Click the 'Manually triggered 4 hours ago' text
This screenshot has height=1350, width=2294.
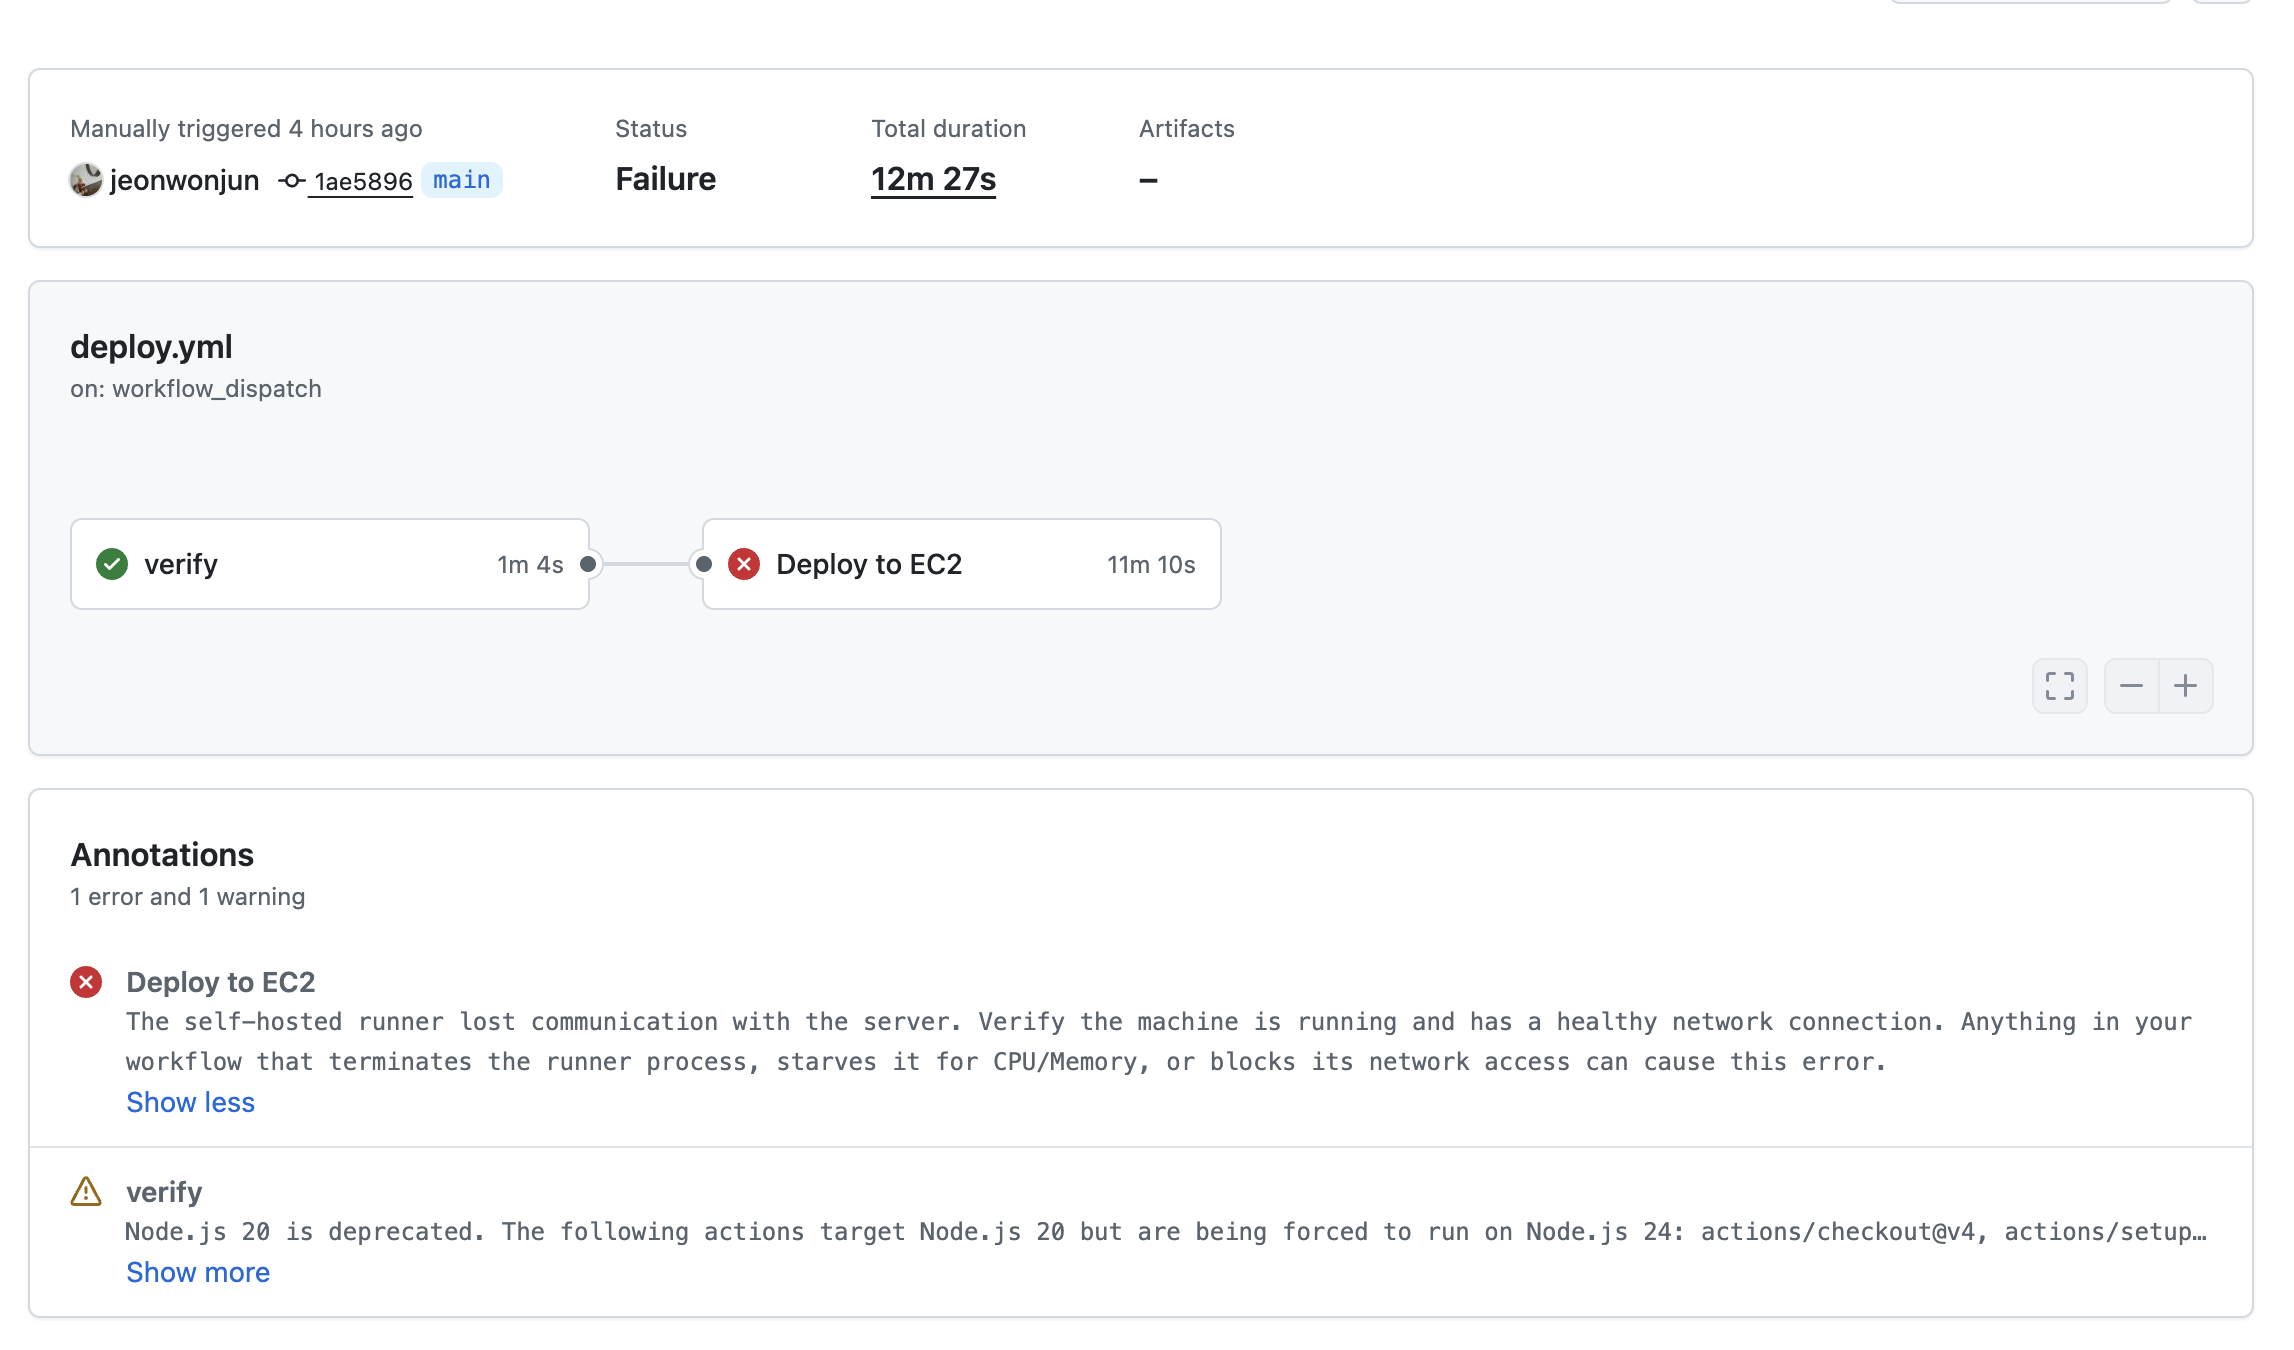tap(246, 129)
